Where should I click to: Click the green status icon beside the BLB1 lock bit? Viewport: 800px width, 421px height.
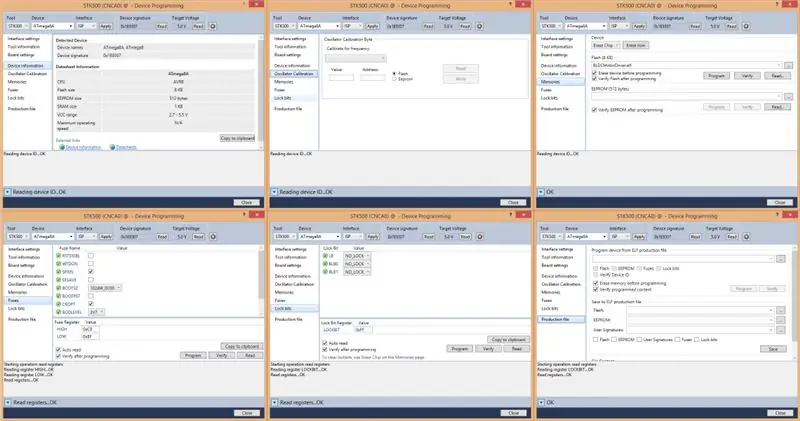325,272
